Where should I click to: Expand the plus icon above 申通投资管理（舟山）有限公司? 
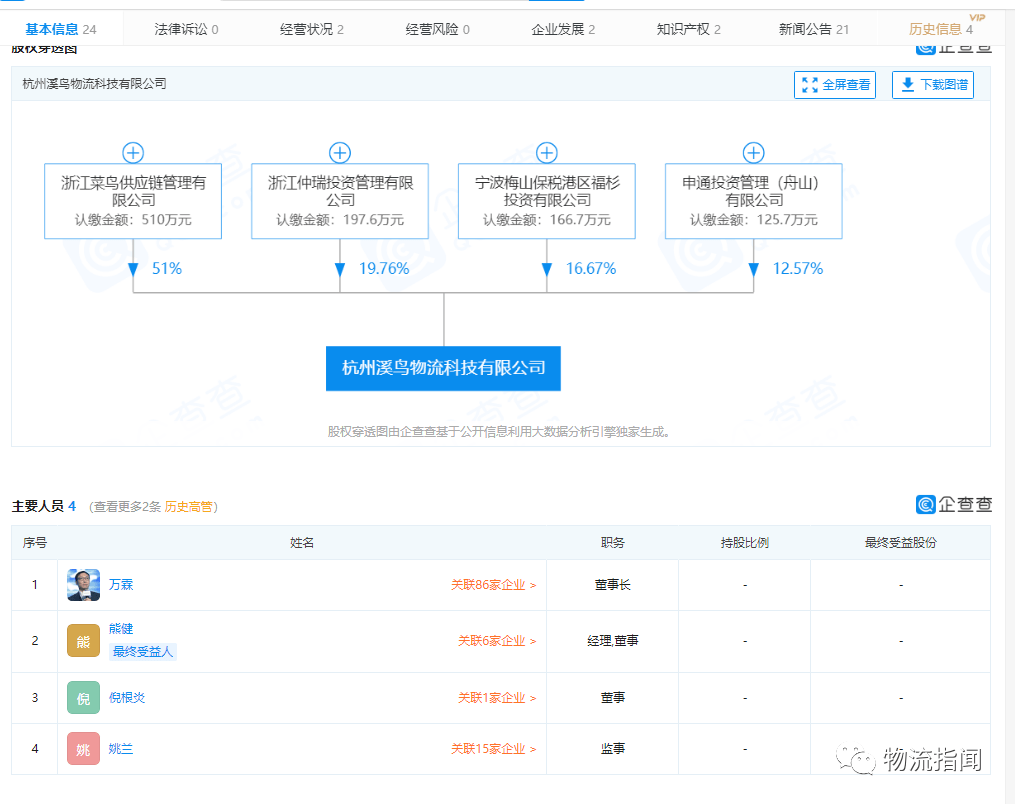753,153
